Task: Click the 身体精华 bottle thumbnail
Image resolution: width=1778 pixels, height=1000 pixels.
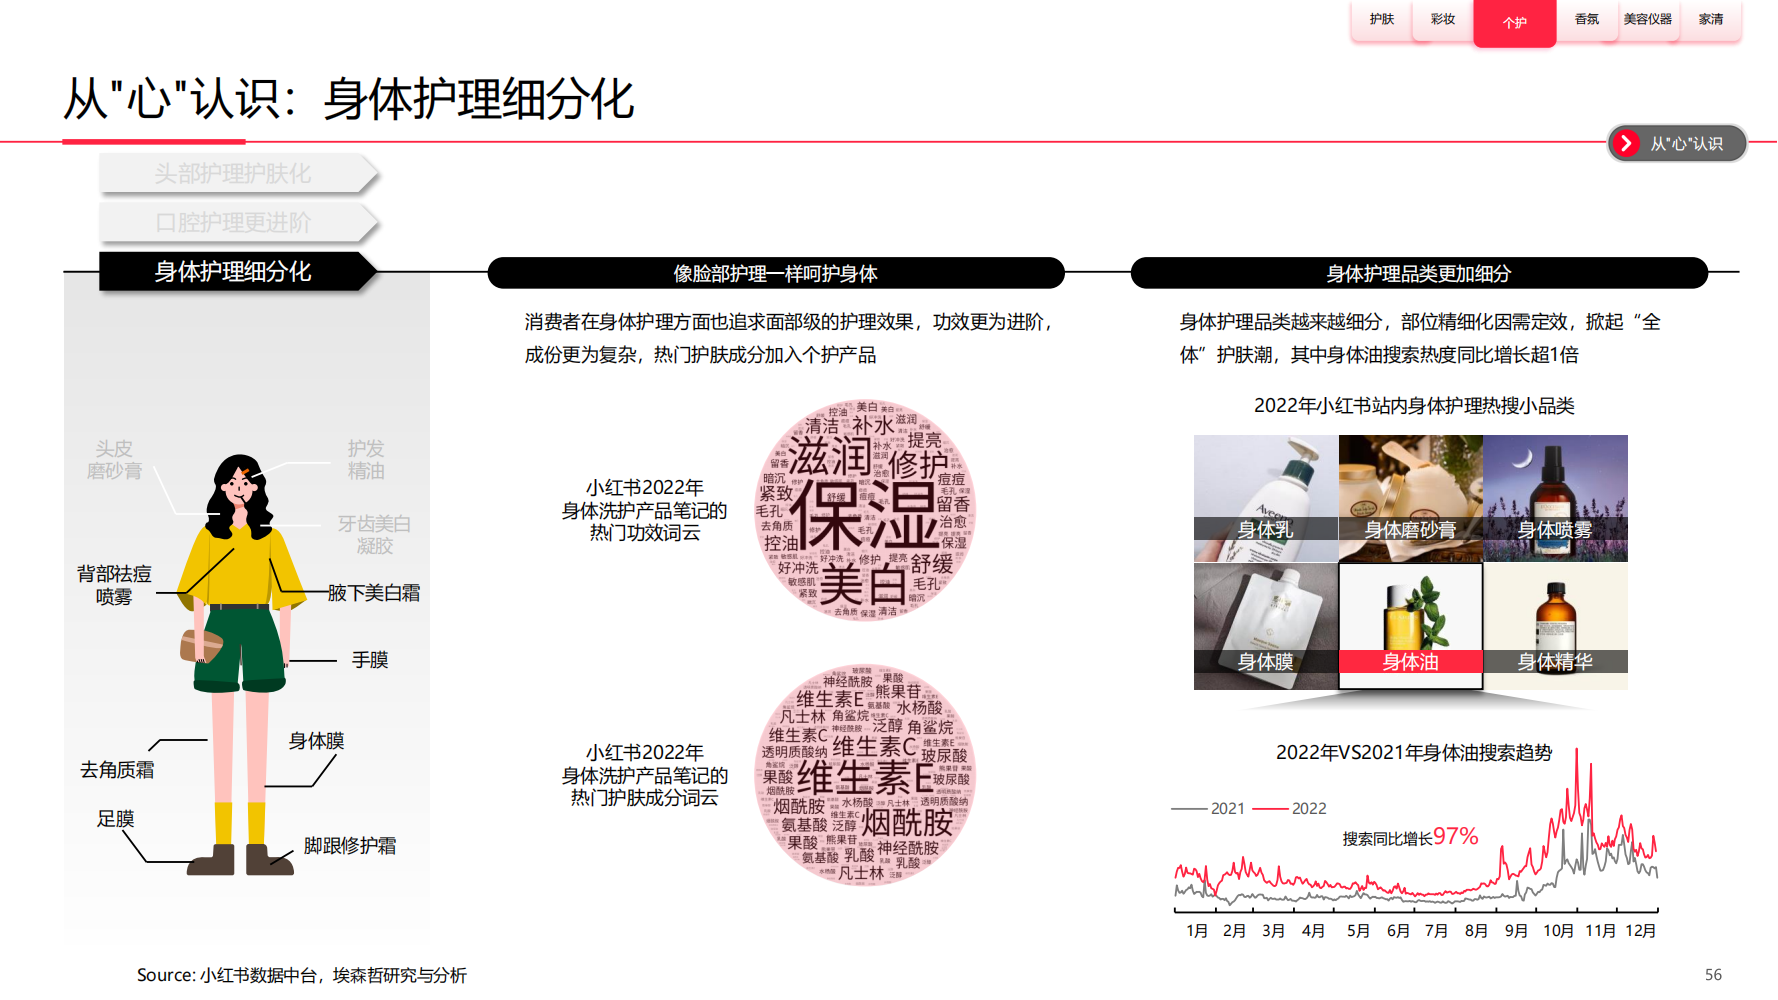Action: 1555,626
